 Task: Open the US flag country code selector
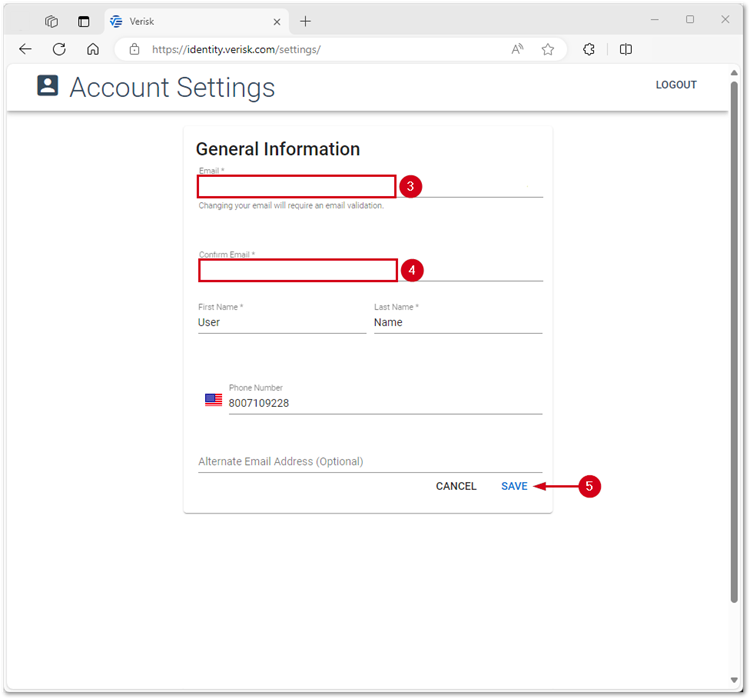point(213,400)
